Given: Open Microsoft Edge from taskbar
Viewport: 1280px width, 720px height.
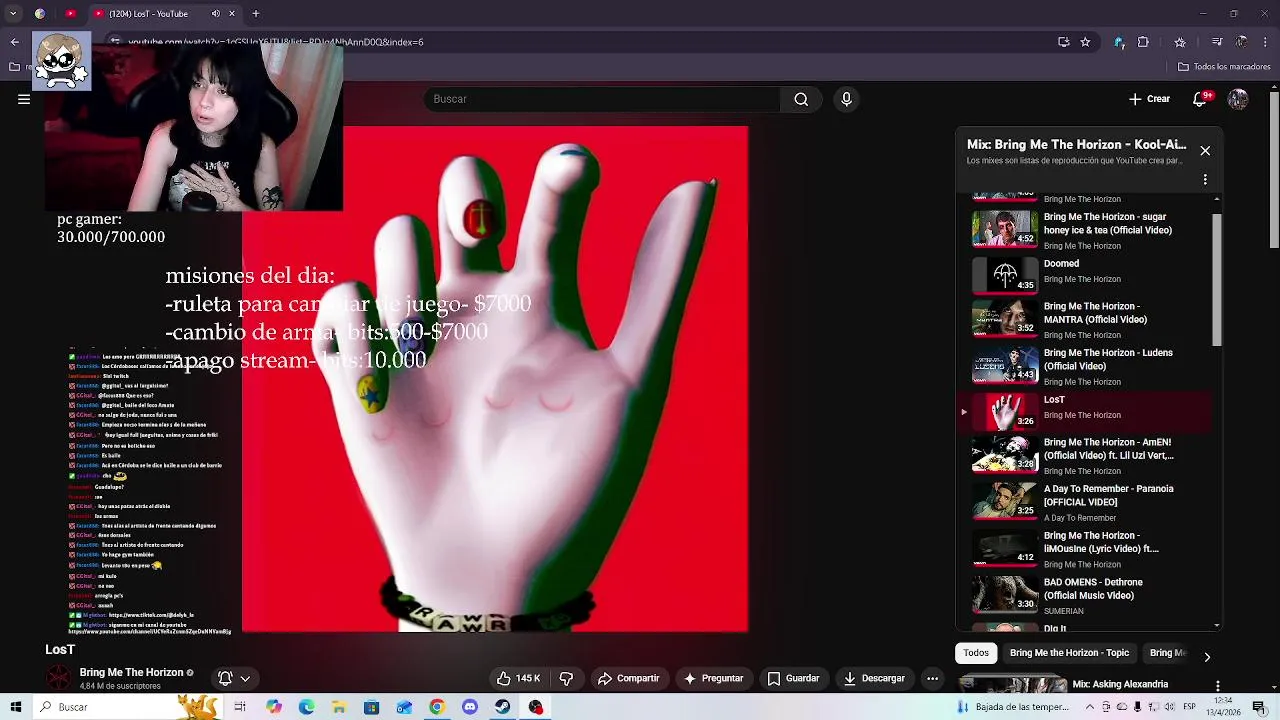Looking at the screenshot, I should click(x=306, y=707).
